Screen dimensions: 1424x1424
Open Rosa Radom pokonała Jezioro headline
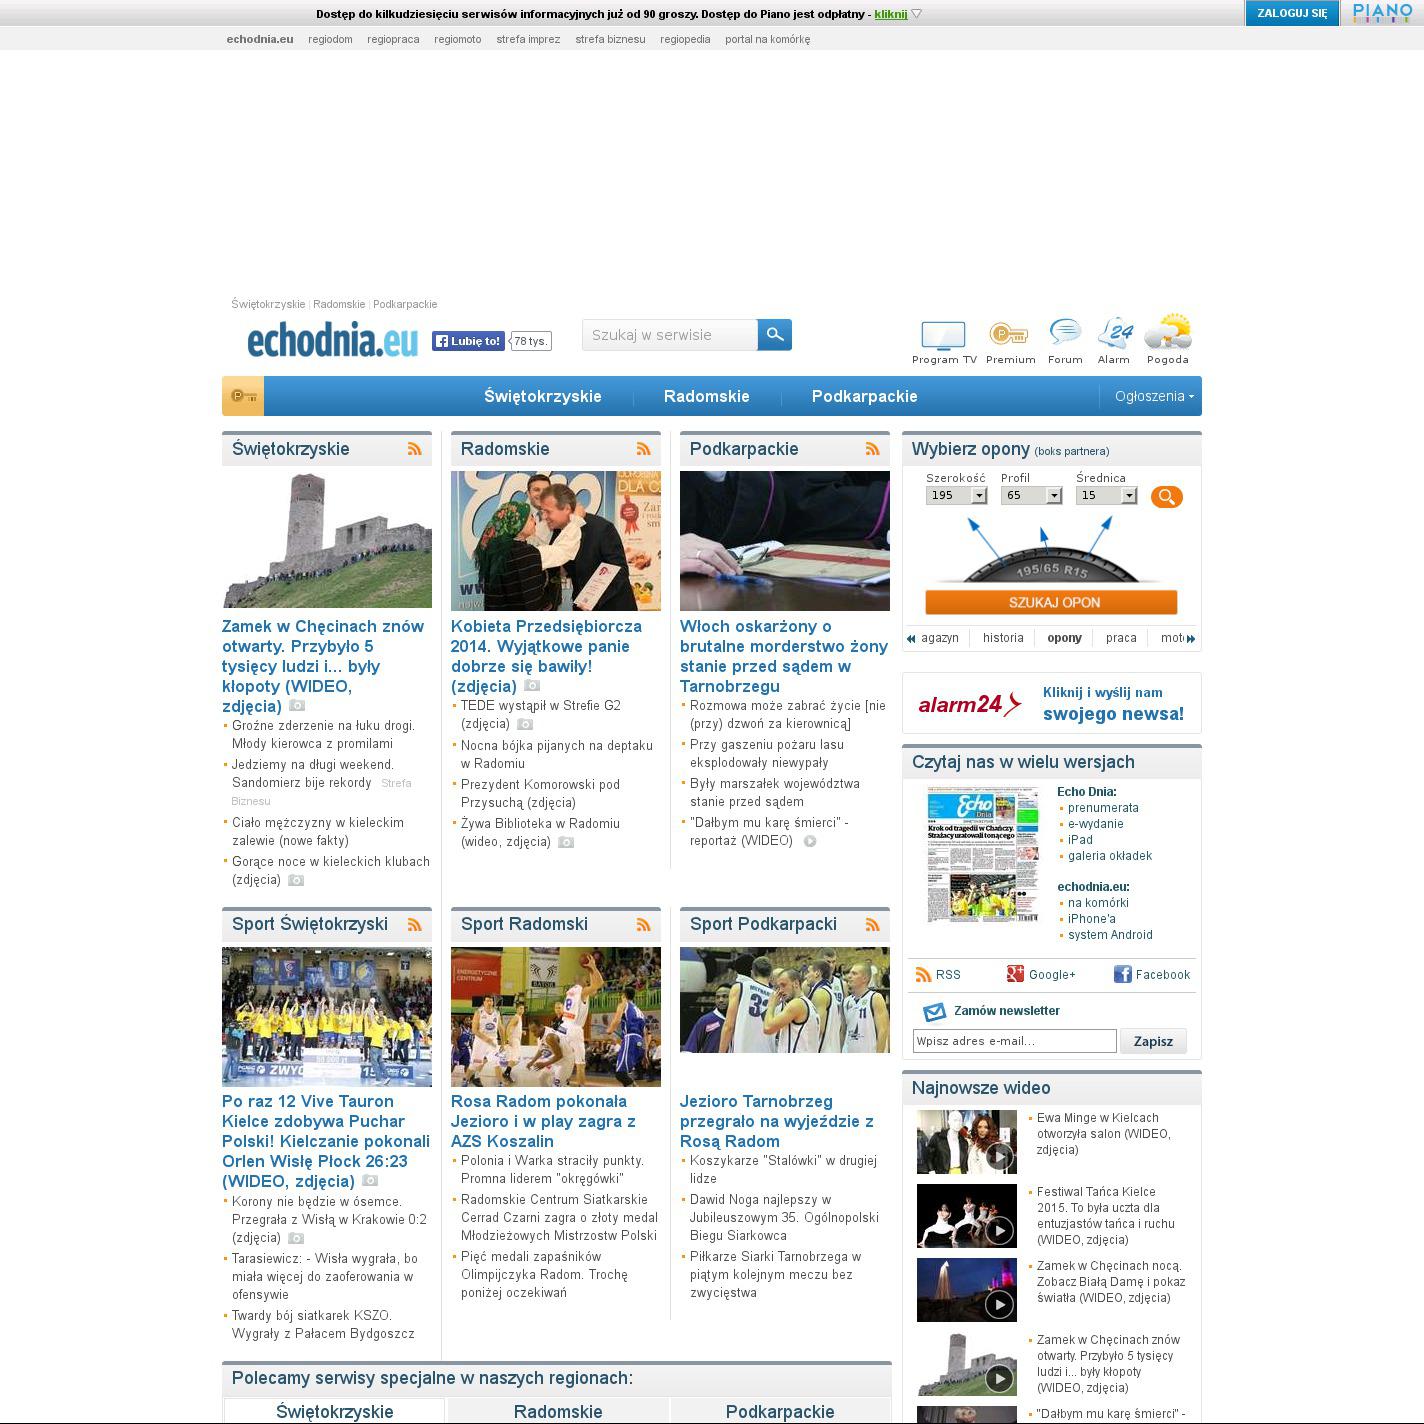point(543,1121)
